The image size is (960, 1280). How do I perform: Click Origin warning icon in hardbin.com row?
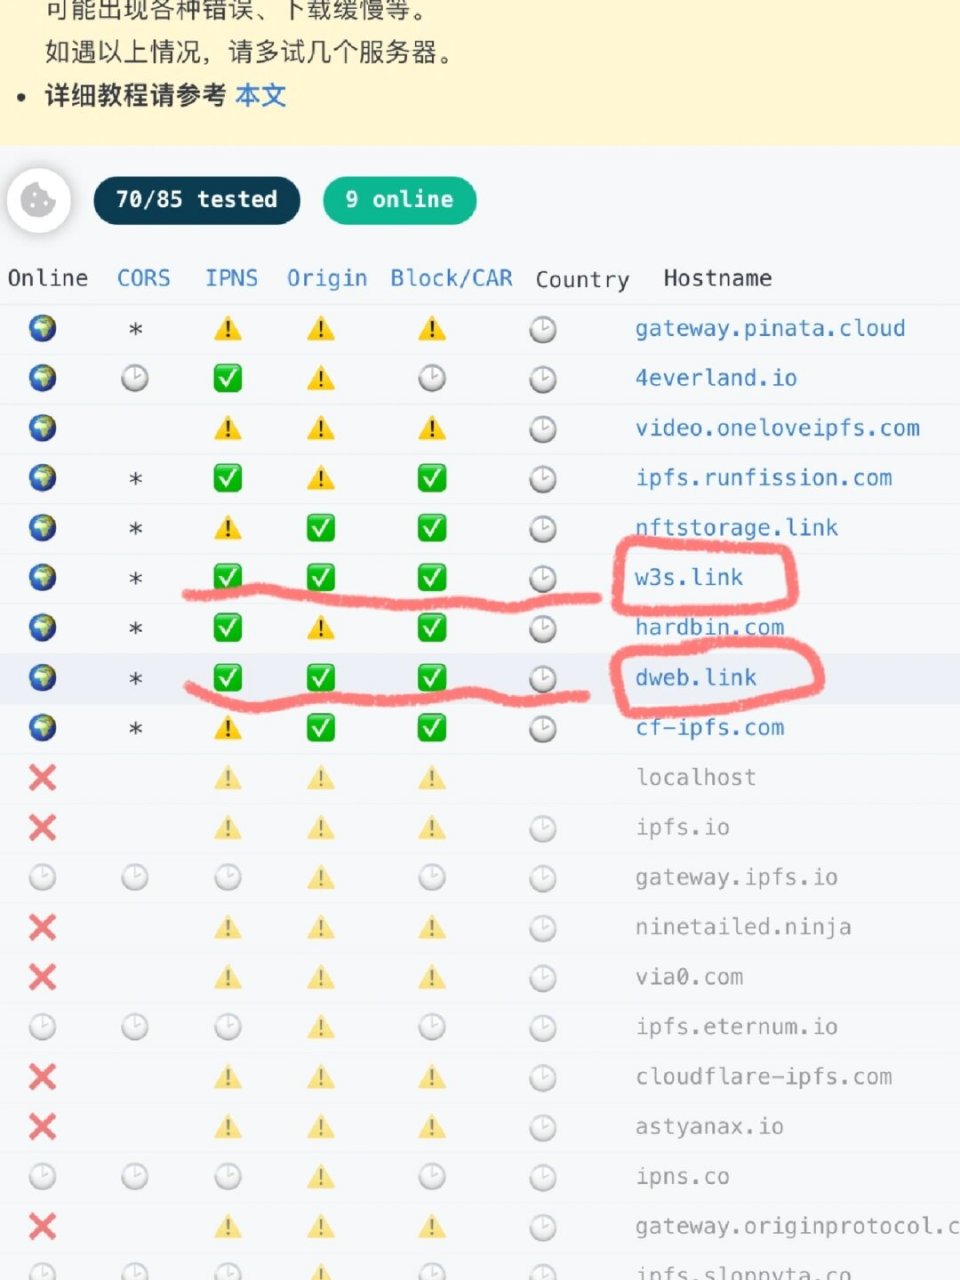tap(320, 627)
